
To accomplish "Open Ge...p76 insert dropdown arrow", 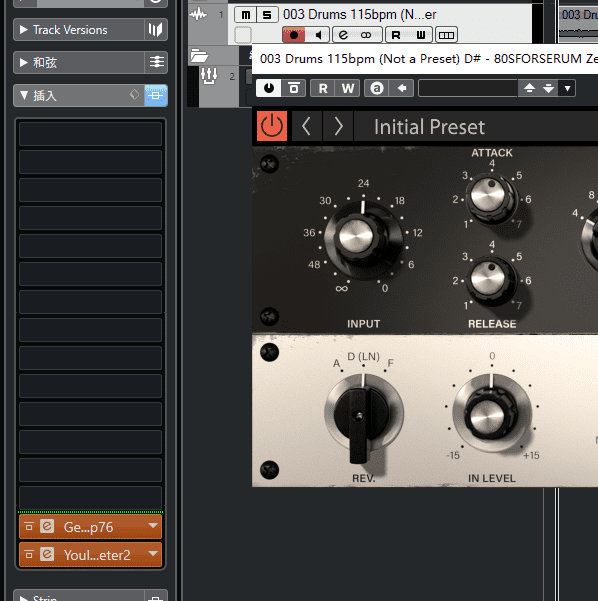I will [153, 525].
